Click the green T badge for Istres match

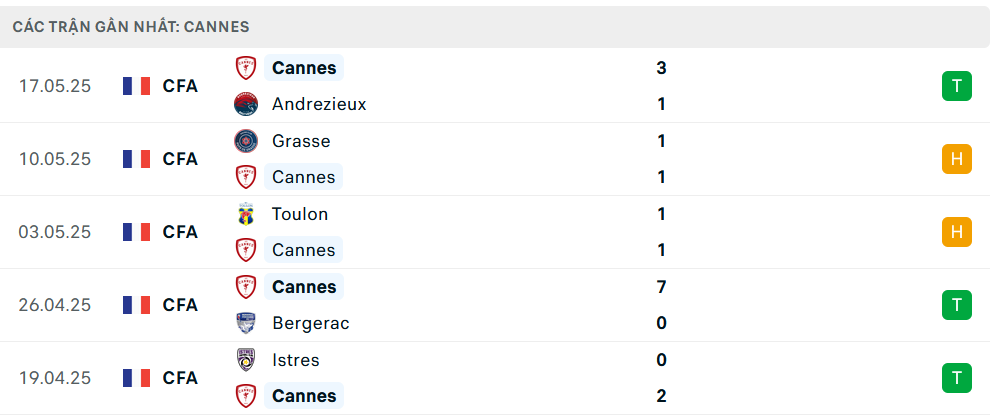pos(957,378)
